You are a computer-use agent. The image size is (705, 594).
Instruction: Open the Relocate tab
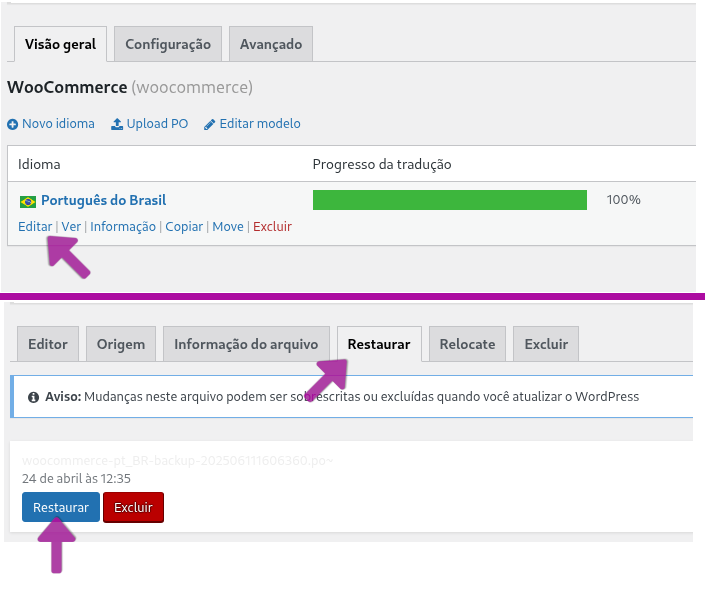point(467,344)
